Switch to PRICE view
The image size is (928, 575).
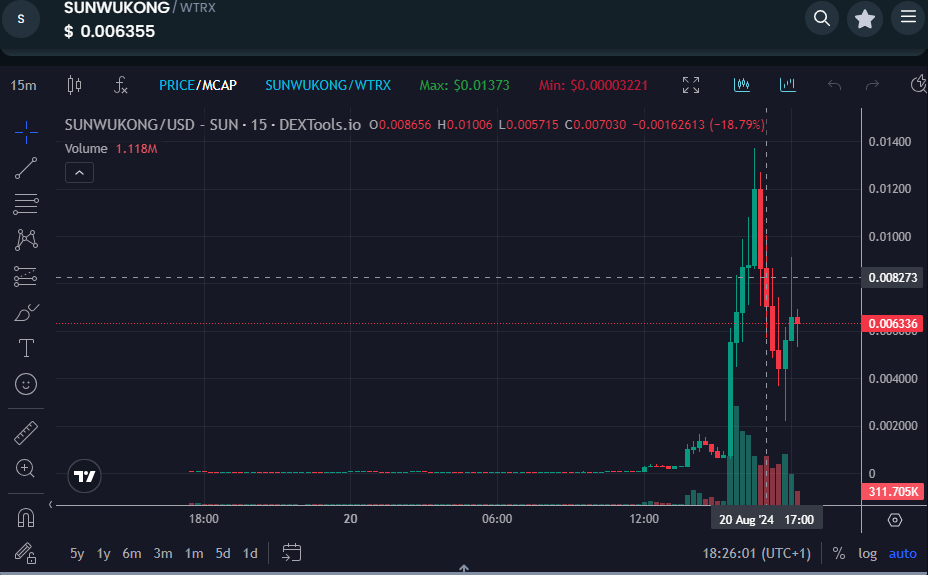coord(176,85)
